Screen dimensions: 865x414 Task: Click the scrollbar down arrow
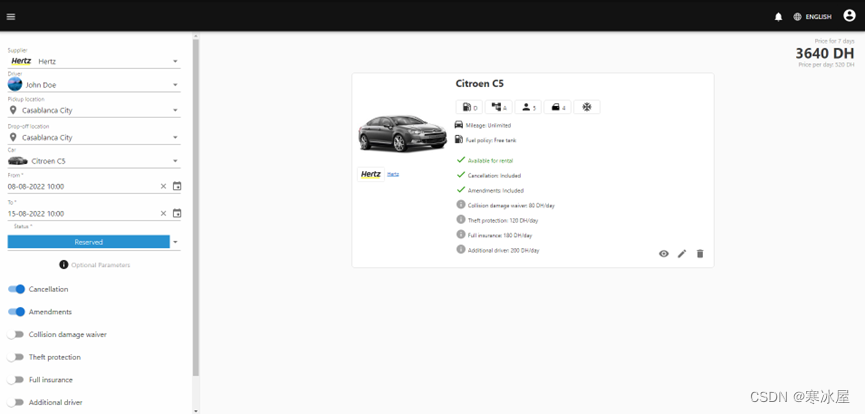click(196, 410)
